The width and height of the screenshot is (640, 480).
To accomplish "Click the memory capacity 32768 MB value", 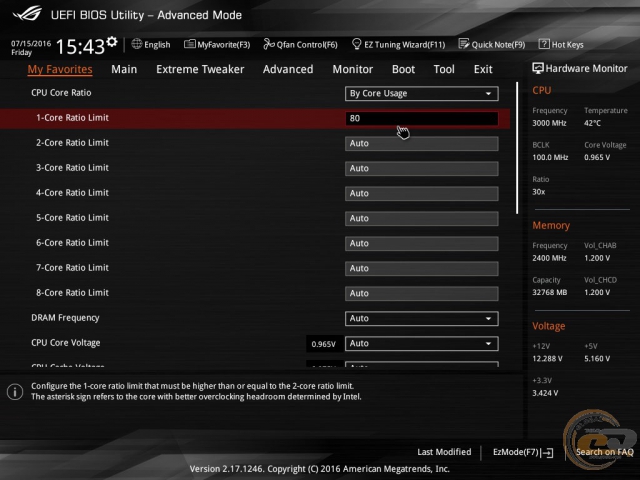I will [x=549, y=292].
